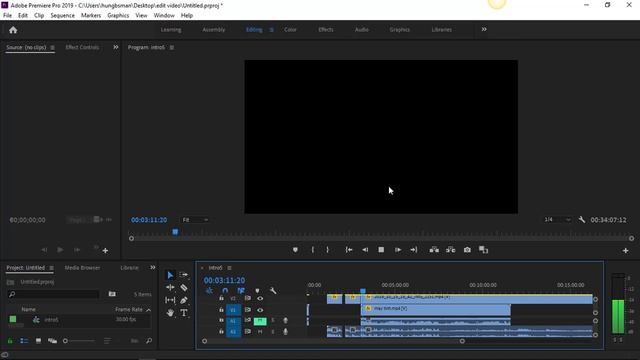The image size is (640, 360).
Task: Expand hidden workspaces chevron
Action: click(484, 29)
